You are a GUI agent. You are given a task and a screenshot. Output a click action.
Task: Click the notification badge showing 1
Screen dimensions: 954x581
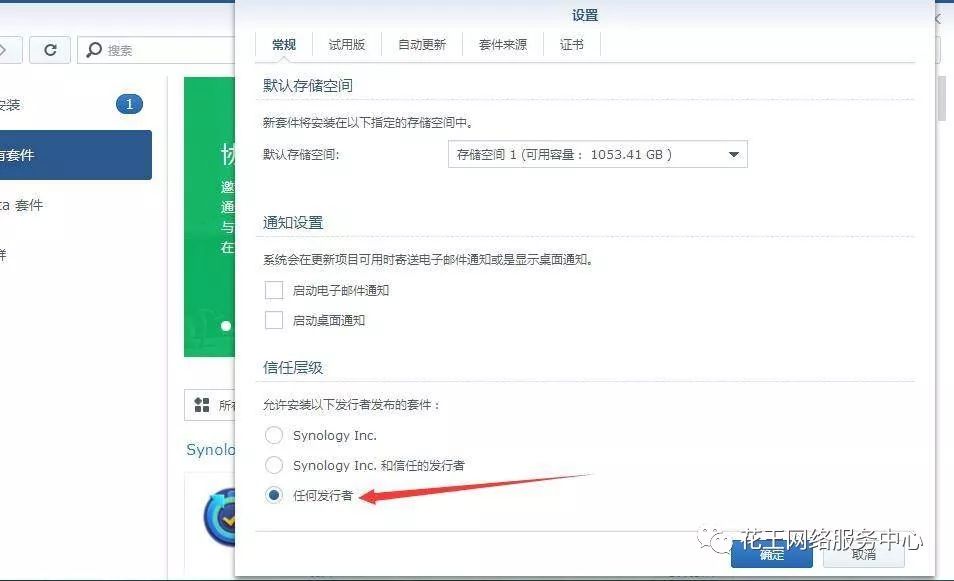tap(129, 103)
